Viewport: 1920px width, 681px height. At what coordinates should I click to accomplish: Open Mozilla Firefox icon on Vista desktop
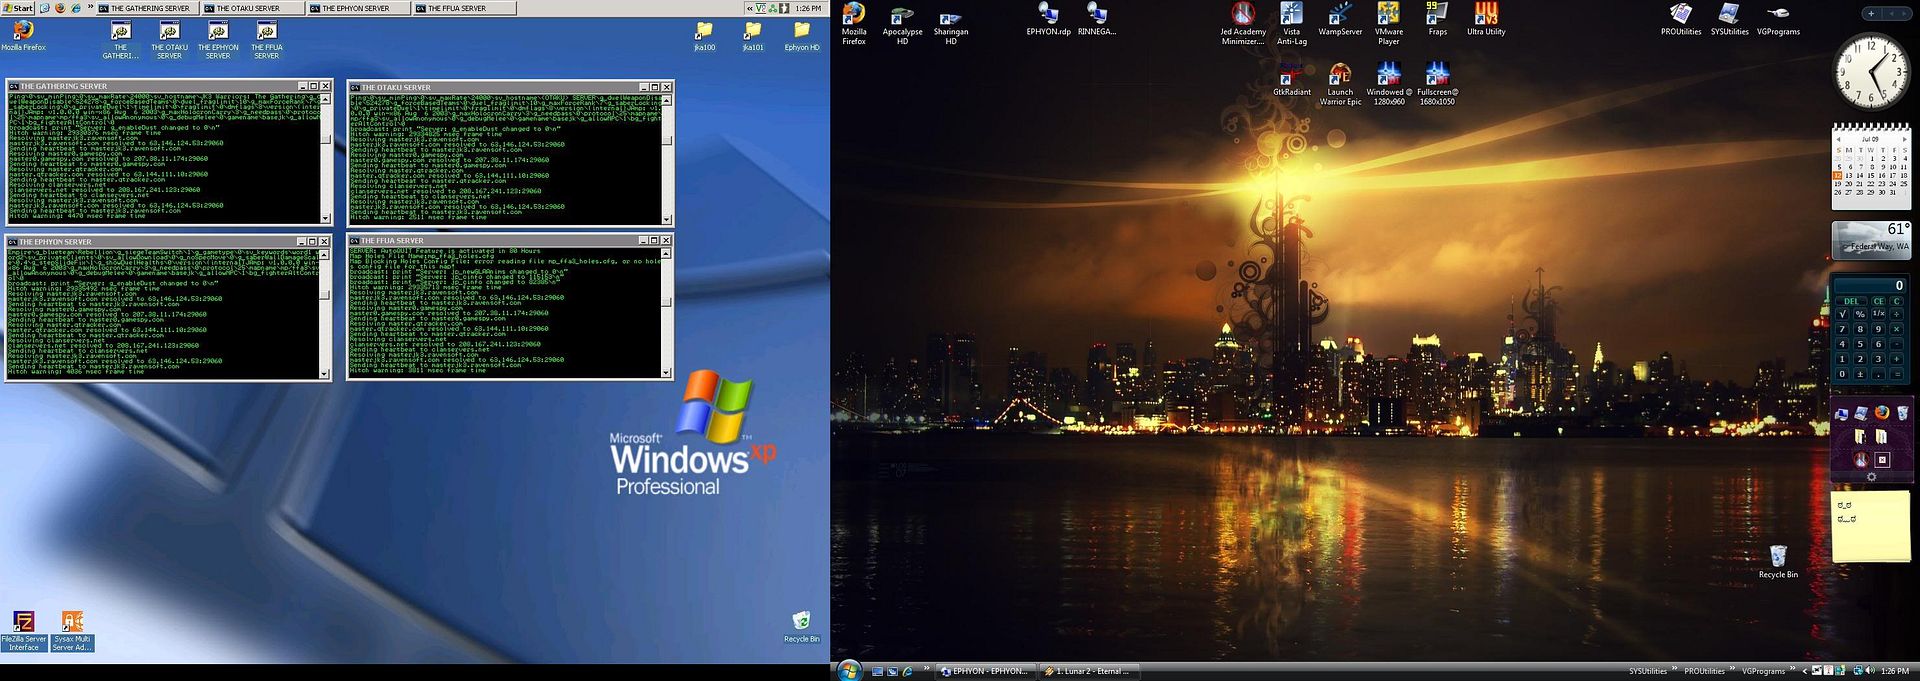854,24
